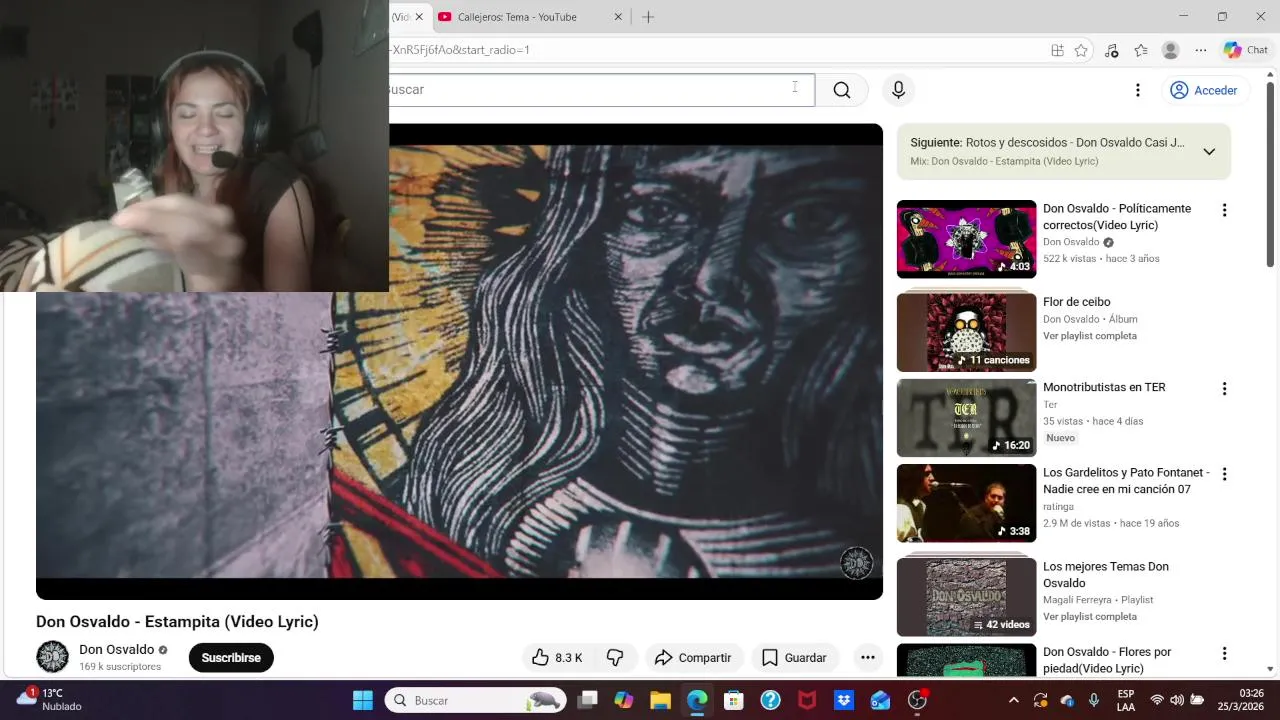The width and height of the screenshot is (1280, 720).
Task: Open more actions ellipsis below the video
Action: tap(868, 657)
